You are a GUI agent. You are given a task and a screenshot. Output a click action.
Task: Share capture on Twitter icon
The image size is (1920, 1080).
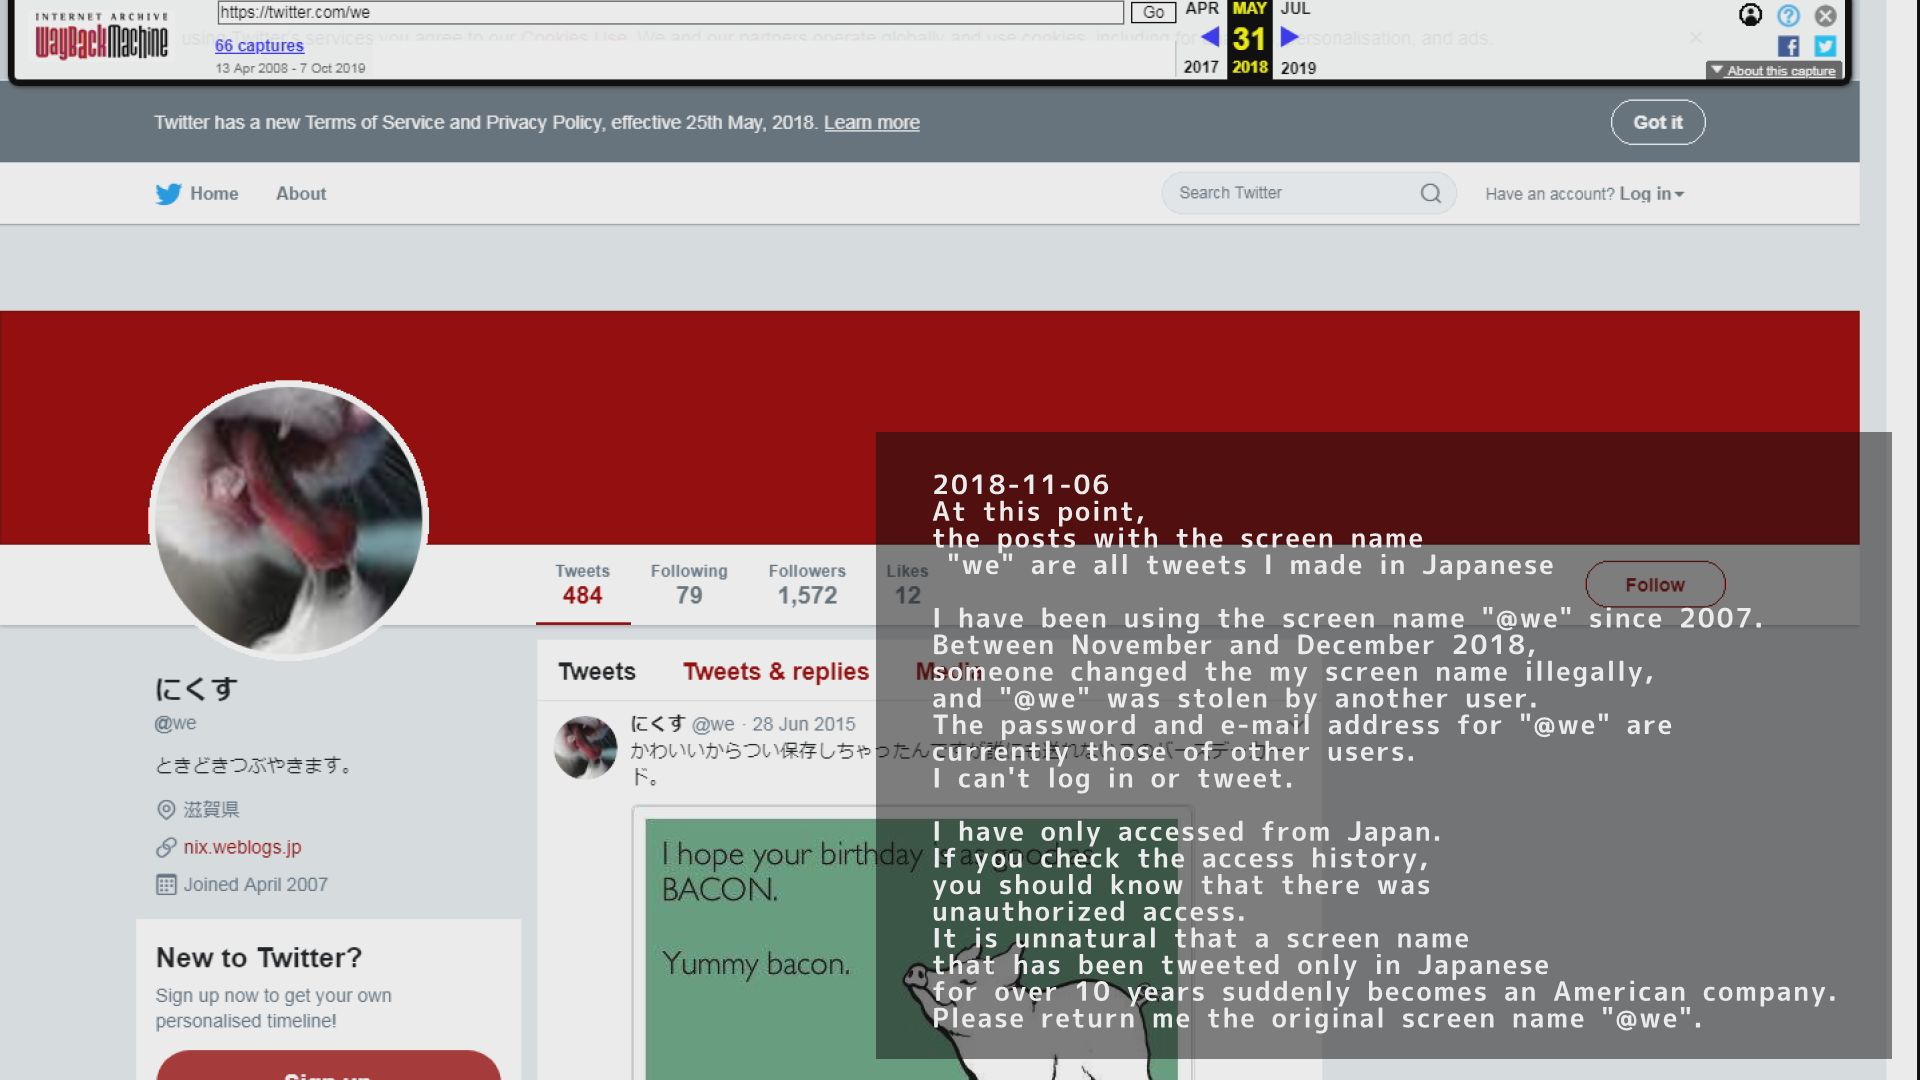point(1825,46)
